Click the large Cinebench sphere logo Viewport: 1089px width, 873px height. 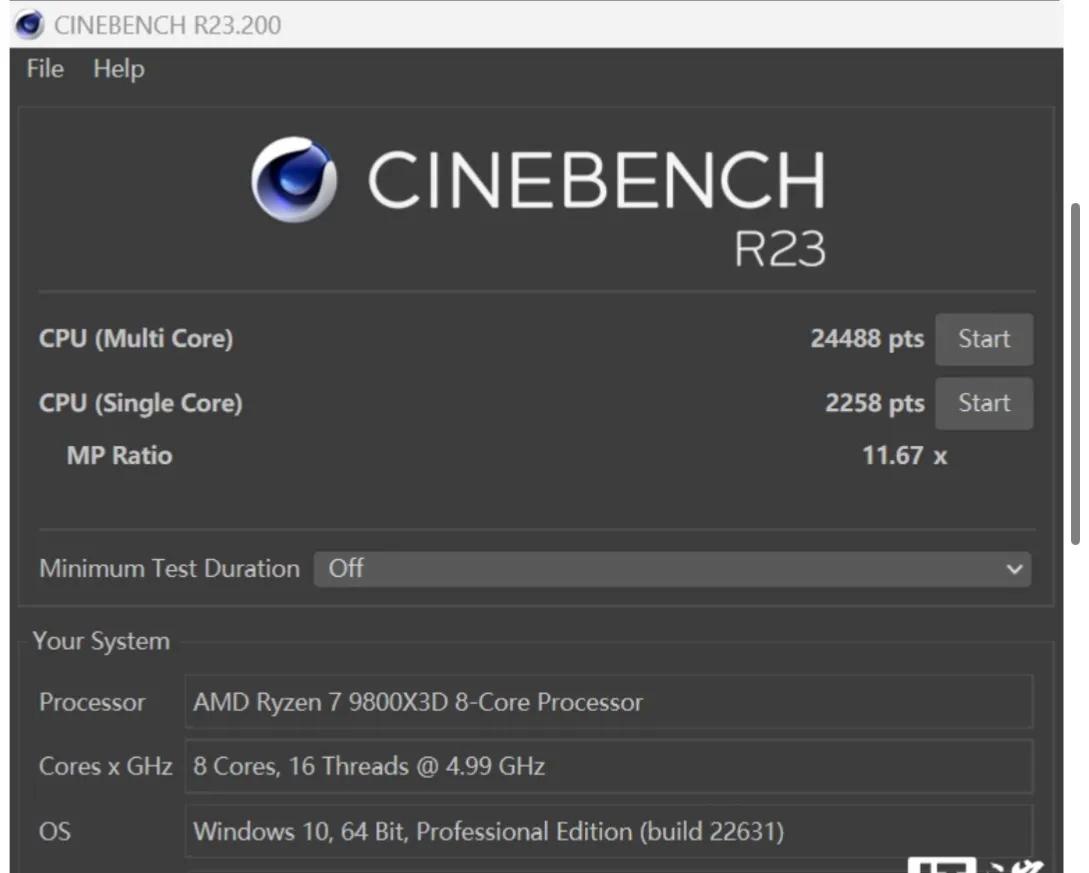(294, 179)
